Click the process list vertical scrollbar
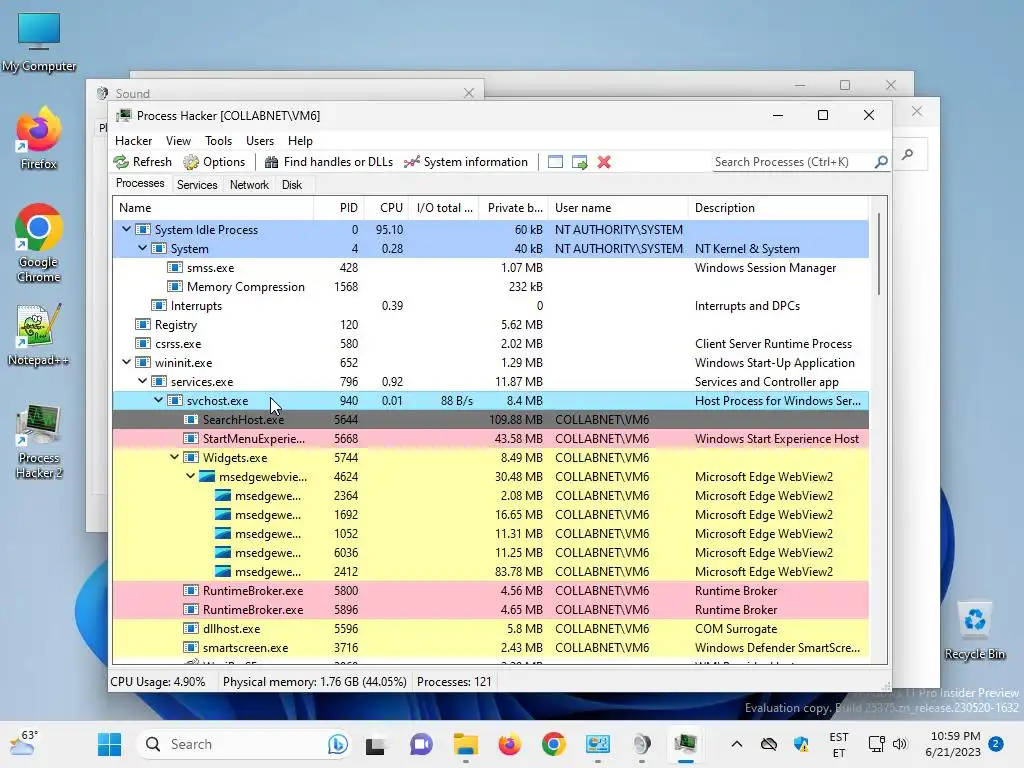 click(878, 255)
